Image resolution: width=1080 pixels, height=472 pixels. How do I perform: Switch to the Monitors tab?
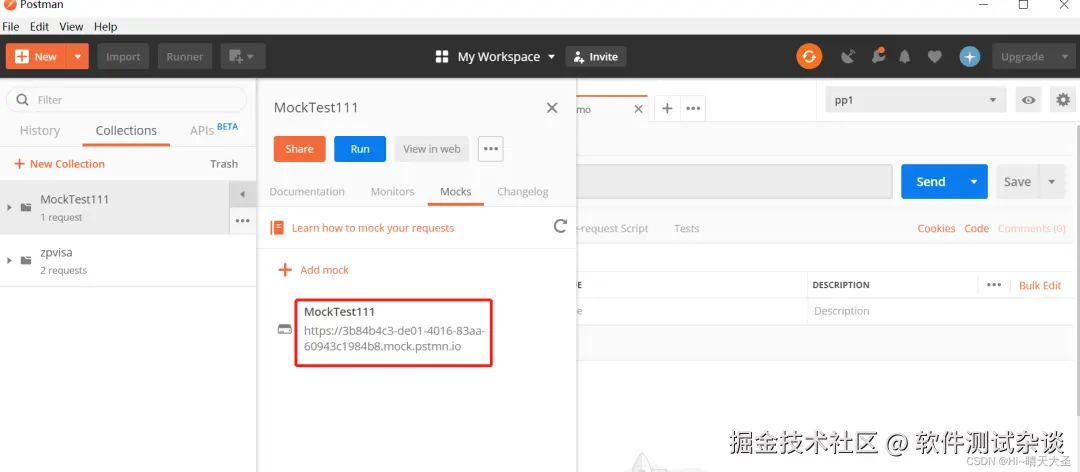[x=393, y=192]
